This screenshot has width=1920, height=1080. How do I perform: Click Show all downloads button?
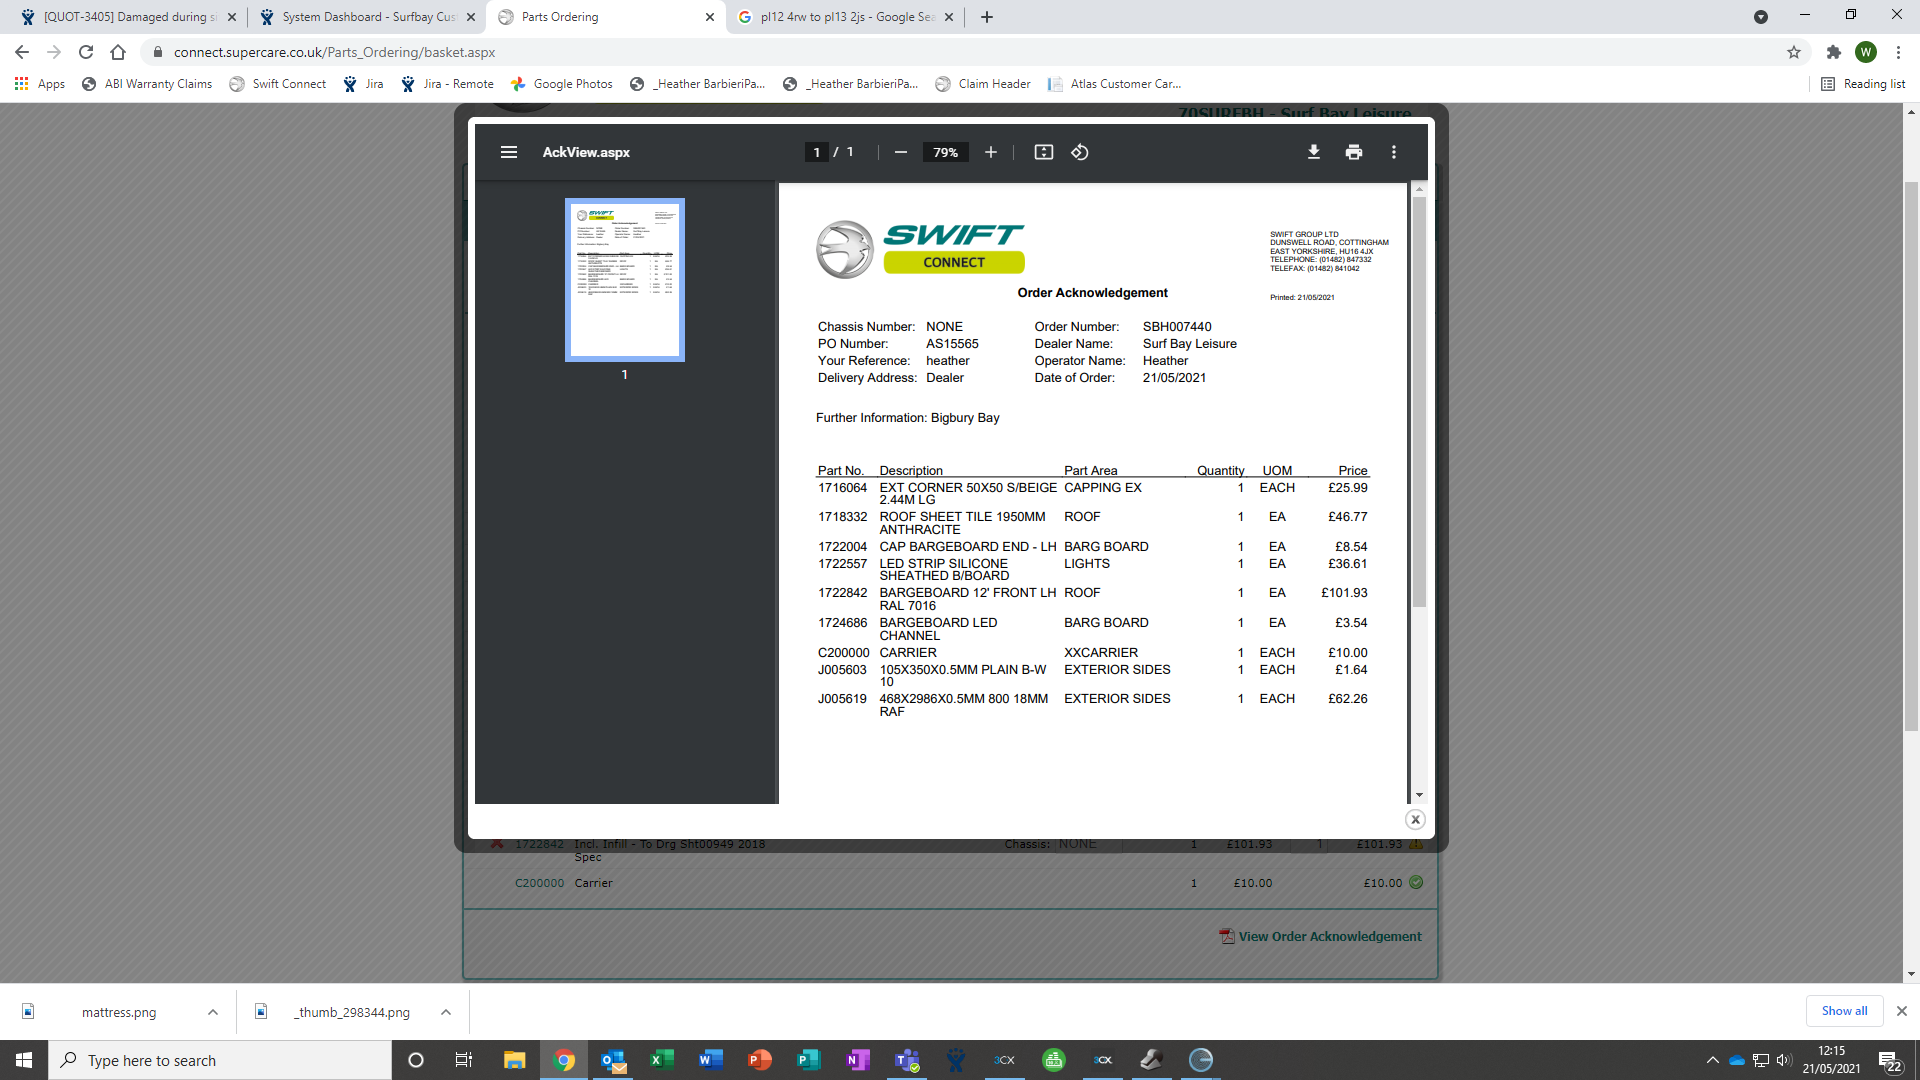point(1843,1011)
